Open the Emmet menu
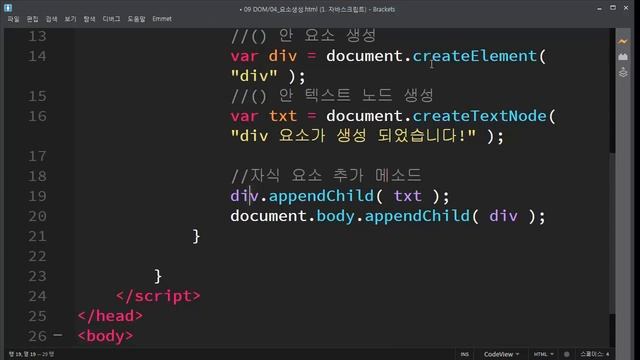The height and width of the screenshot is (360, 640). click(162, 19)
